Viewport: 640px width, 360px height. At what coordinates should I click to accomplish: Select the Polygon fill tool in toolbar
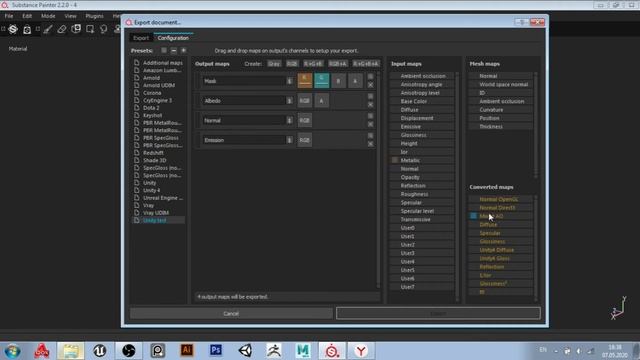pyautogui.click(x=90, y=29)
